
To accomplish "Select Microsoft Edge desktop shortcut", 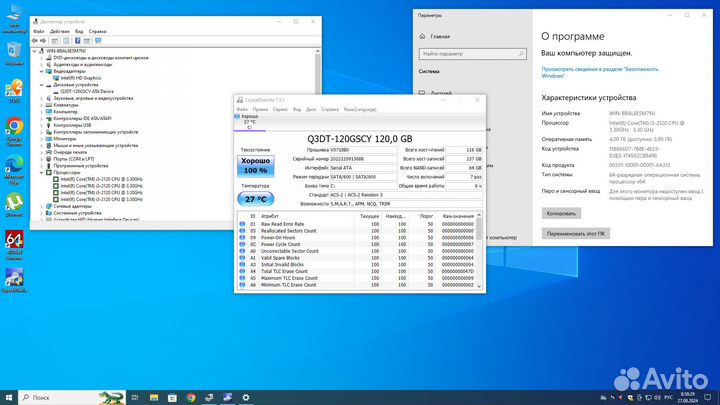I will [14, 170].
